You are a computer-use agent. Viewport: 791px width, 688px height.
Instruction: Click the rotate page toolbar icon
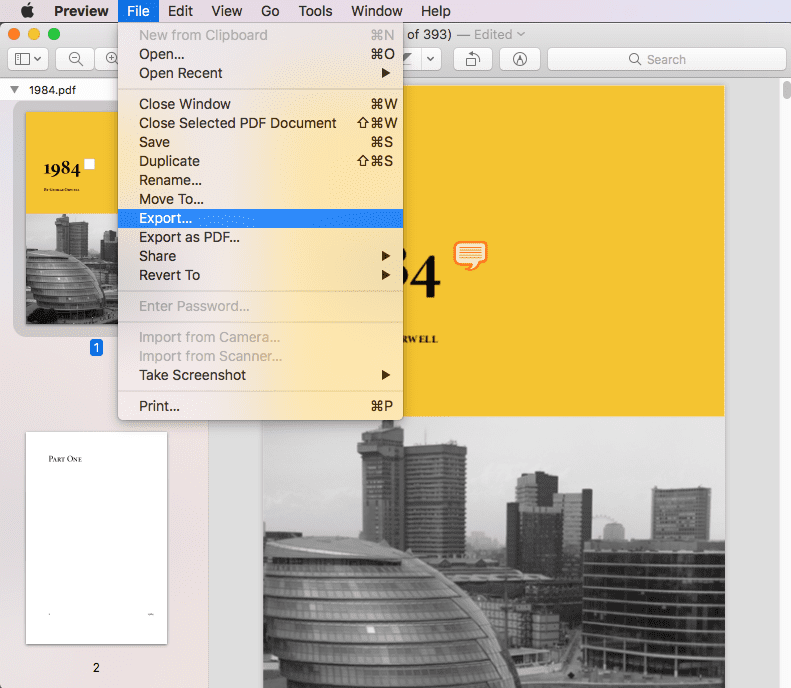pos(472,59)
